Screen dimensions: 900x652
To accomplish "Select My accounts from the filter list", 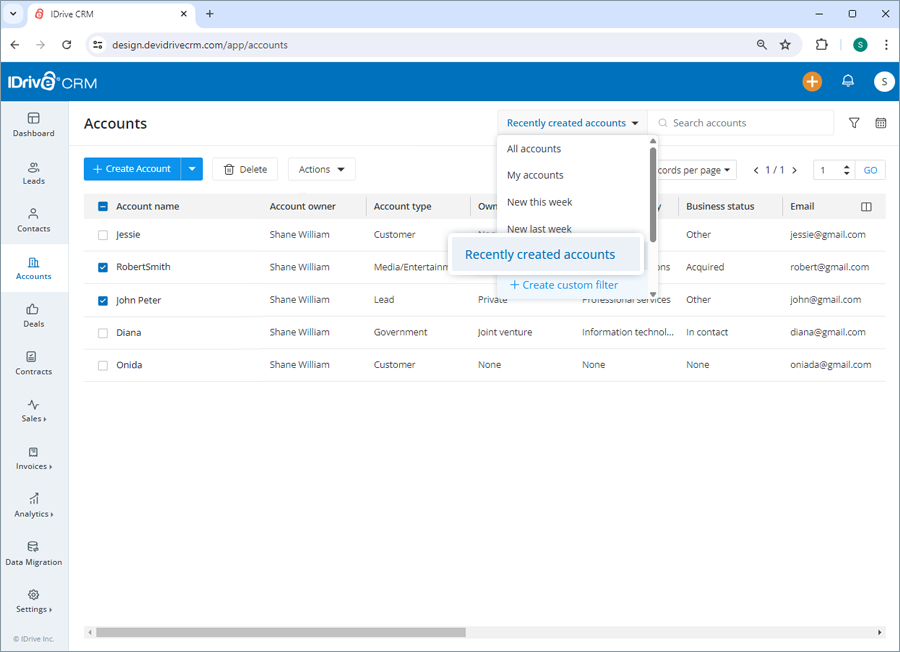I will (535, 174).
